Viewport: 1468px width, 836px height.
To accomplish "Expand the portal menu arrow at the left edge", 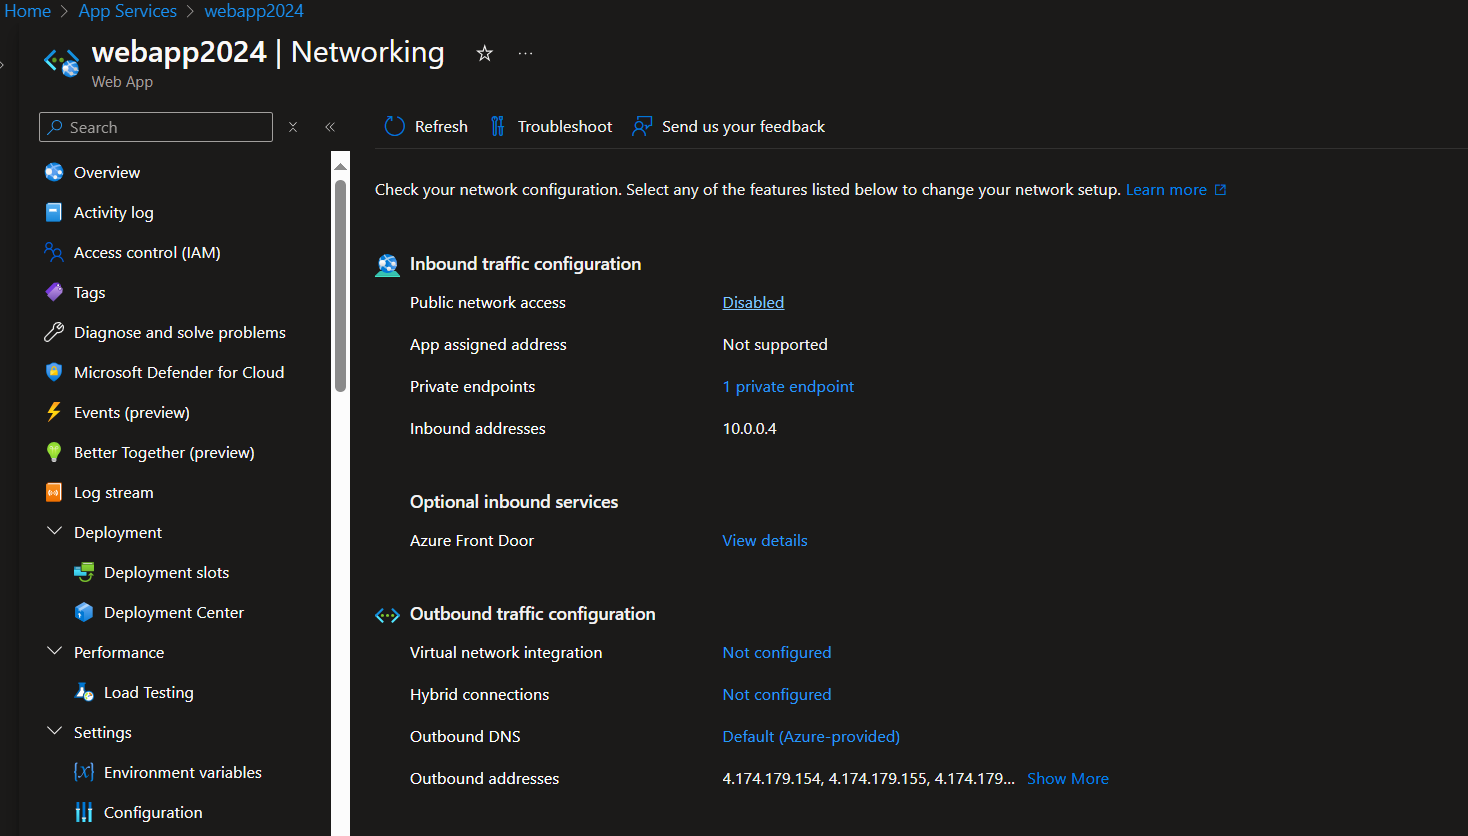I will tap(3, 65).
